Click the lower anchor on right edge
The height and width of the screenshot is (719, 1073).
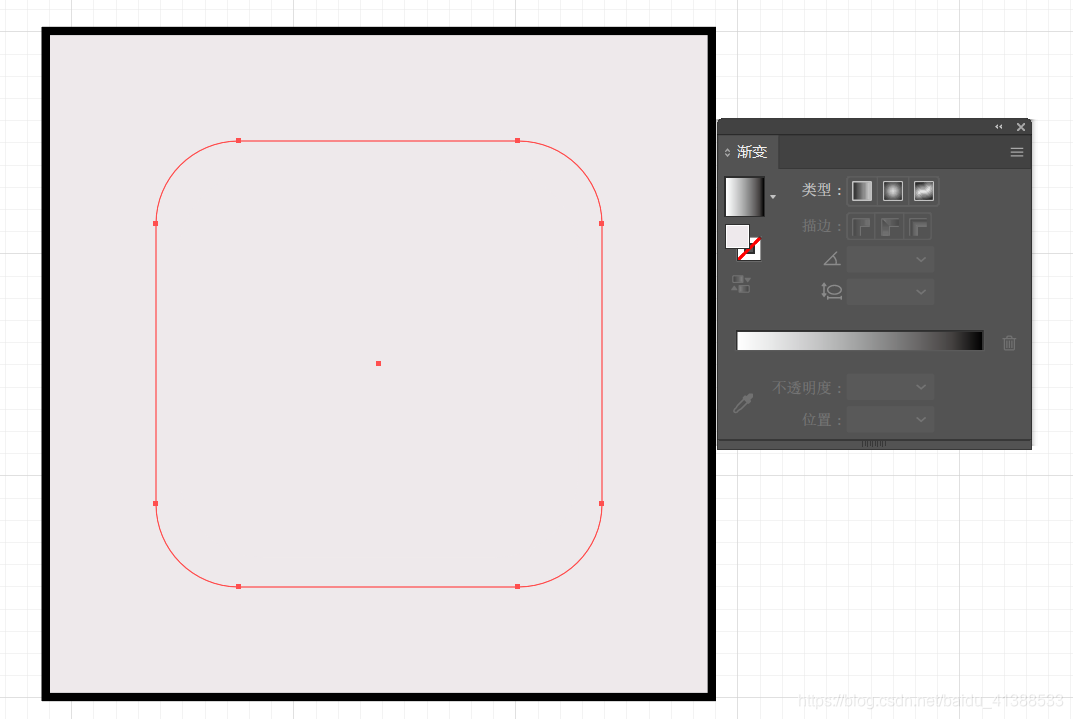(602, 504)
